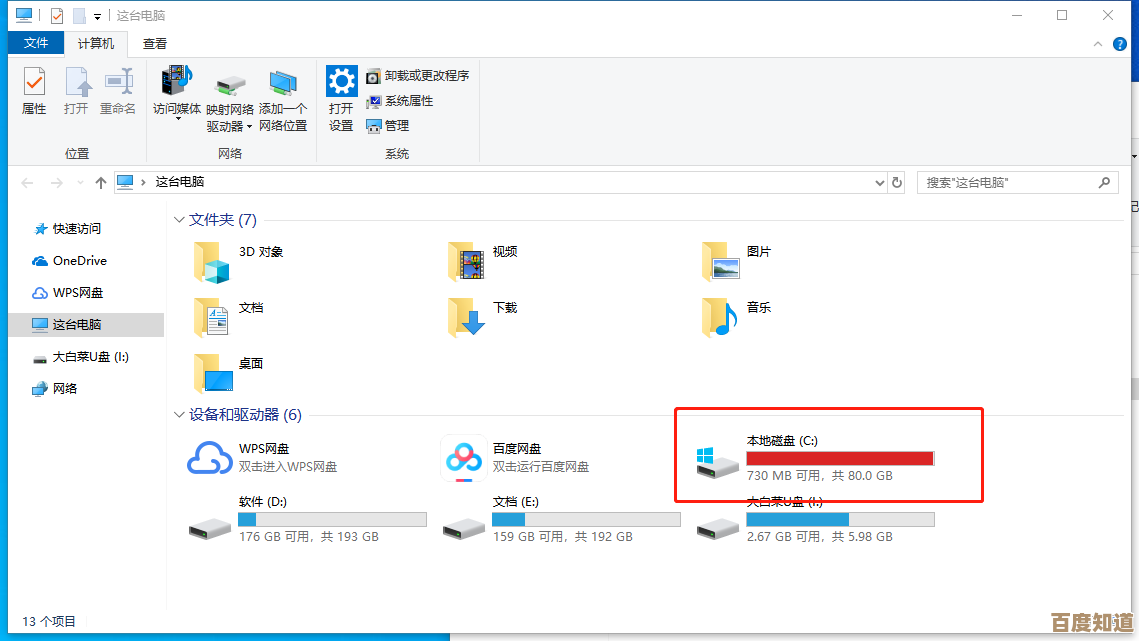Expand the ribbon minimize chevron
Screen dimensions: 1139x641
tap(1098, 45)
